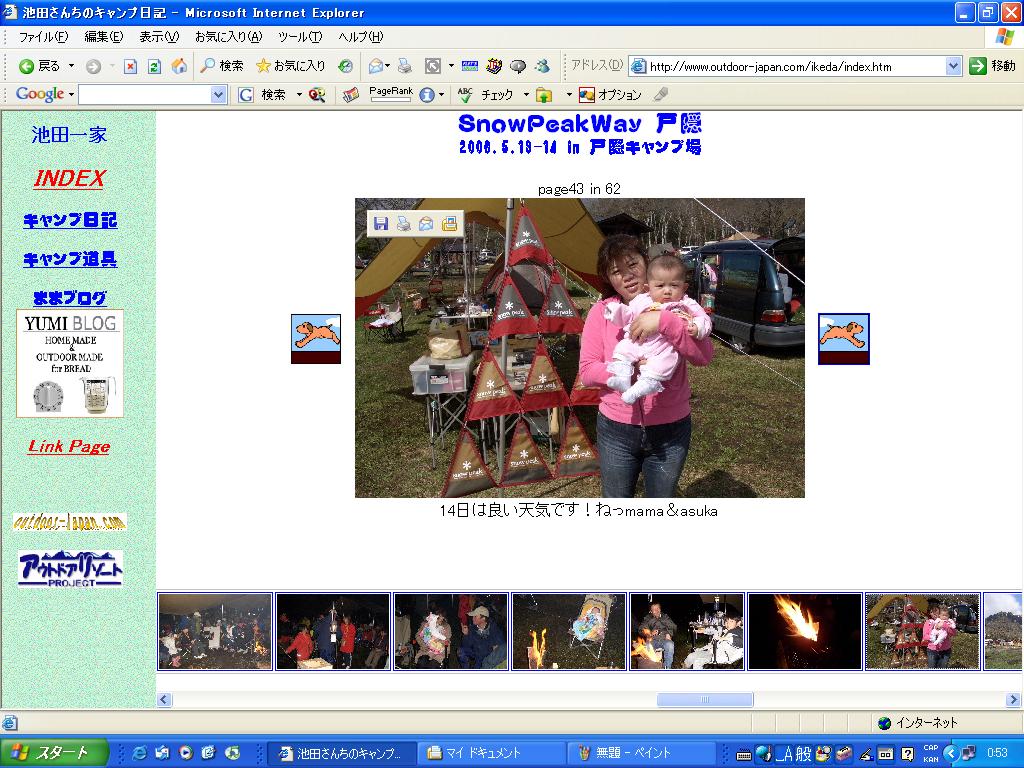Open the ヘルプ(H) menu
The width and height of the screenshot is (1024, 768).
pos(360,37)
